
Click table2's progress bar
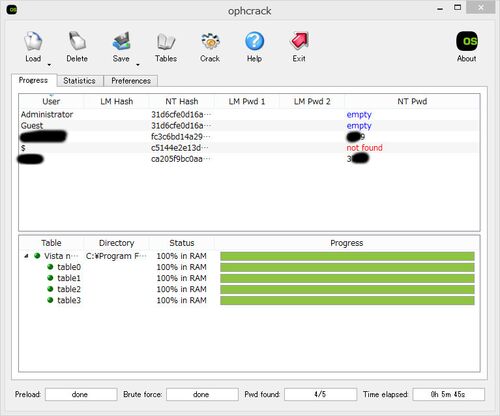pos(347,289)
